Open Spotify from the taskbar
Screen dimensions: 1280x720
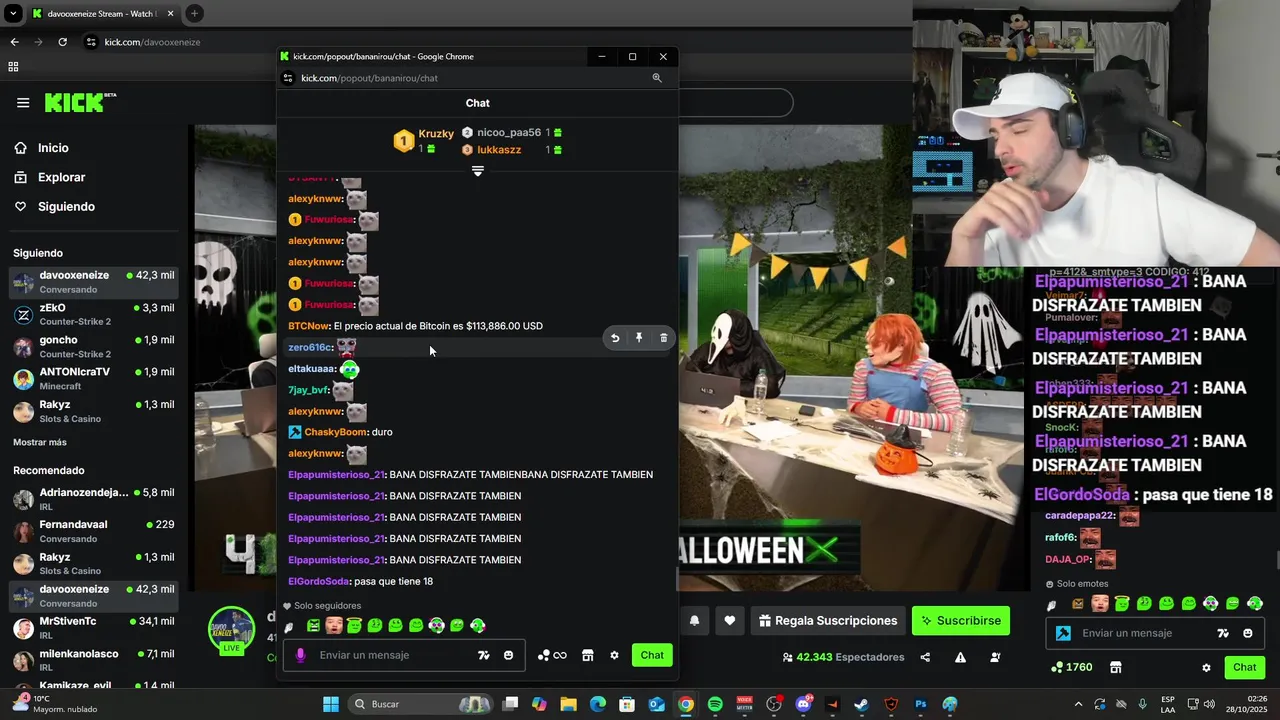point(715,704)
